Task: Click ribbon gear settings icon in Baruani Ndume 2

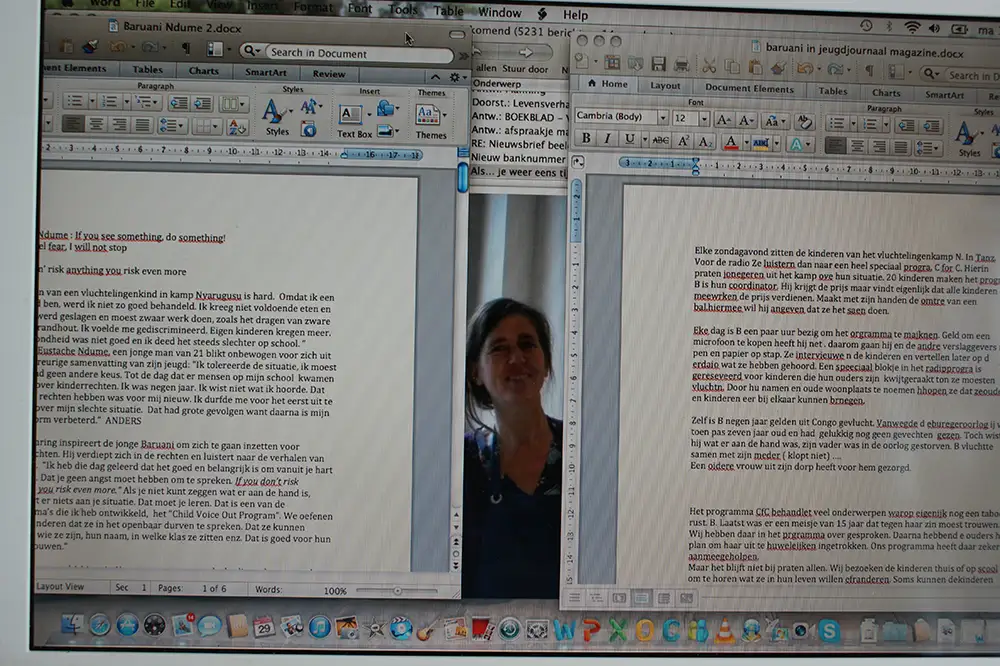Action: 455,77
